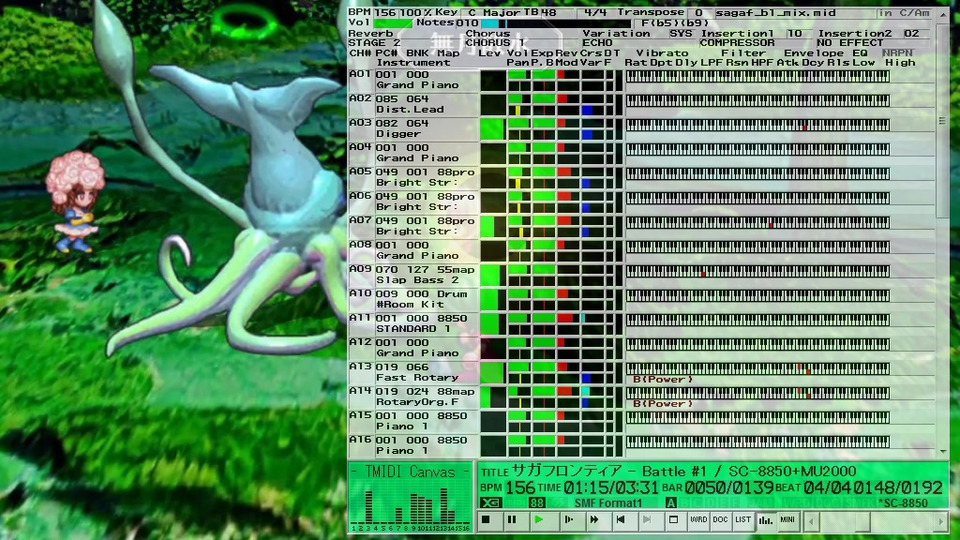Click the channel list scroll-down arrow
The width and height of the screenshot is (960, 540).
(943, 451)
